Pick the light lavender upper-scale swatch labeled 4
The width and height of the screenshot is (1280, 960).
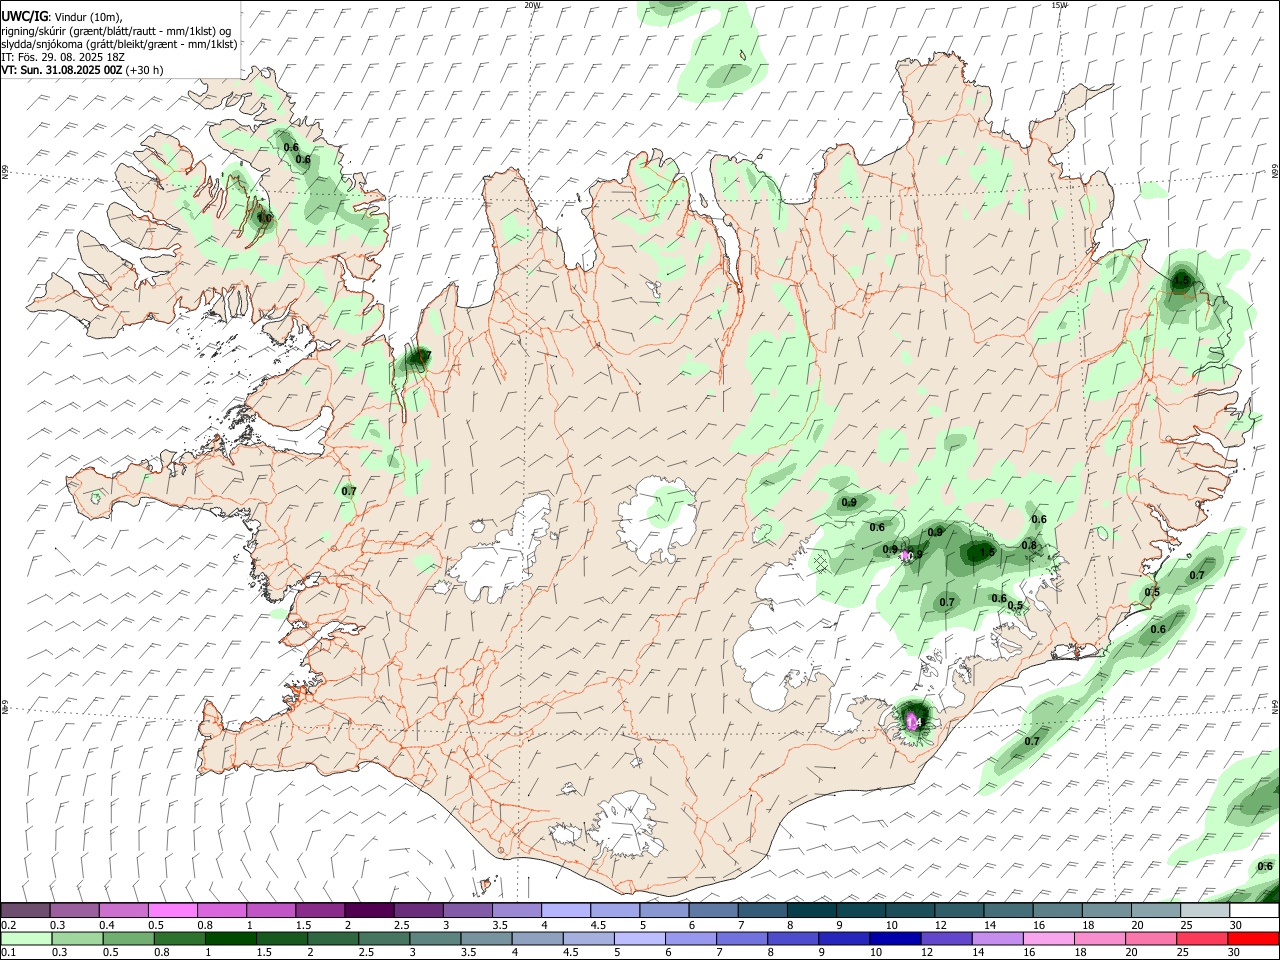click(564, 910)
